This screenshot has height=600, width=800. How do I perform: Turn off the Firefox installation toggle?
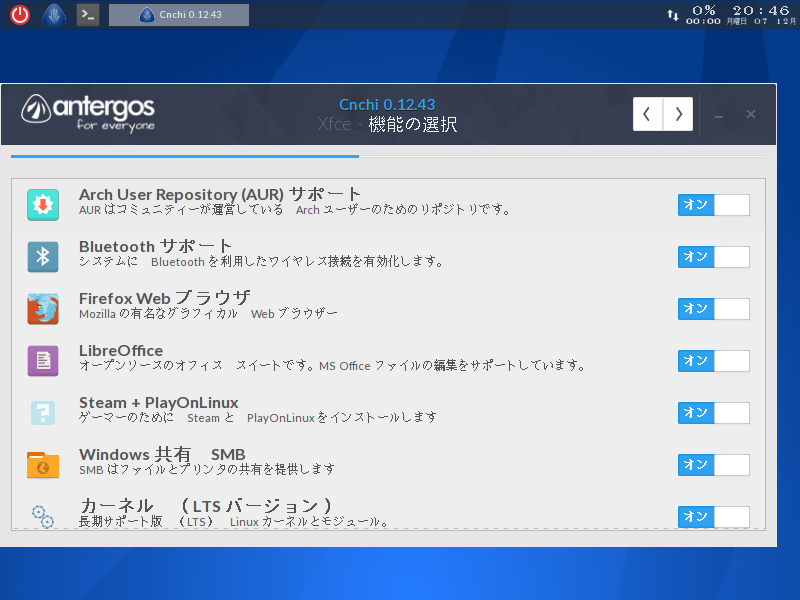point(714,309)
